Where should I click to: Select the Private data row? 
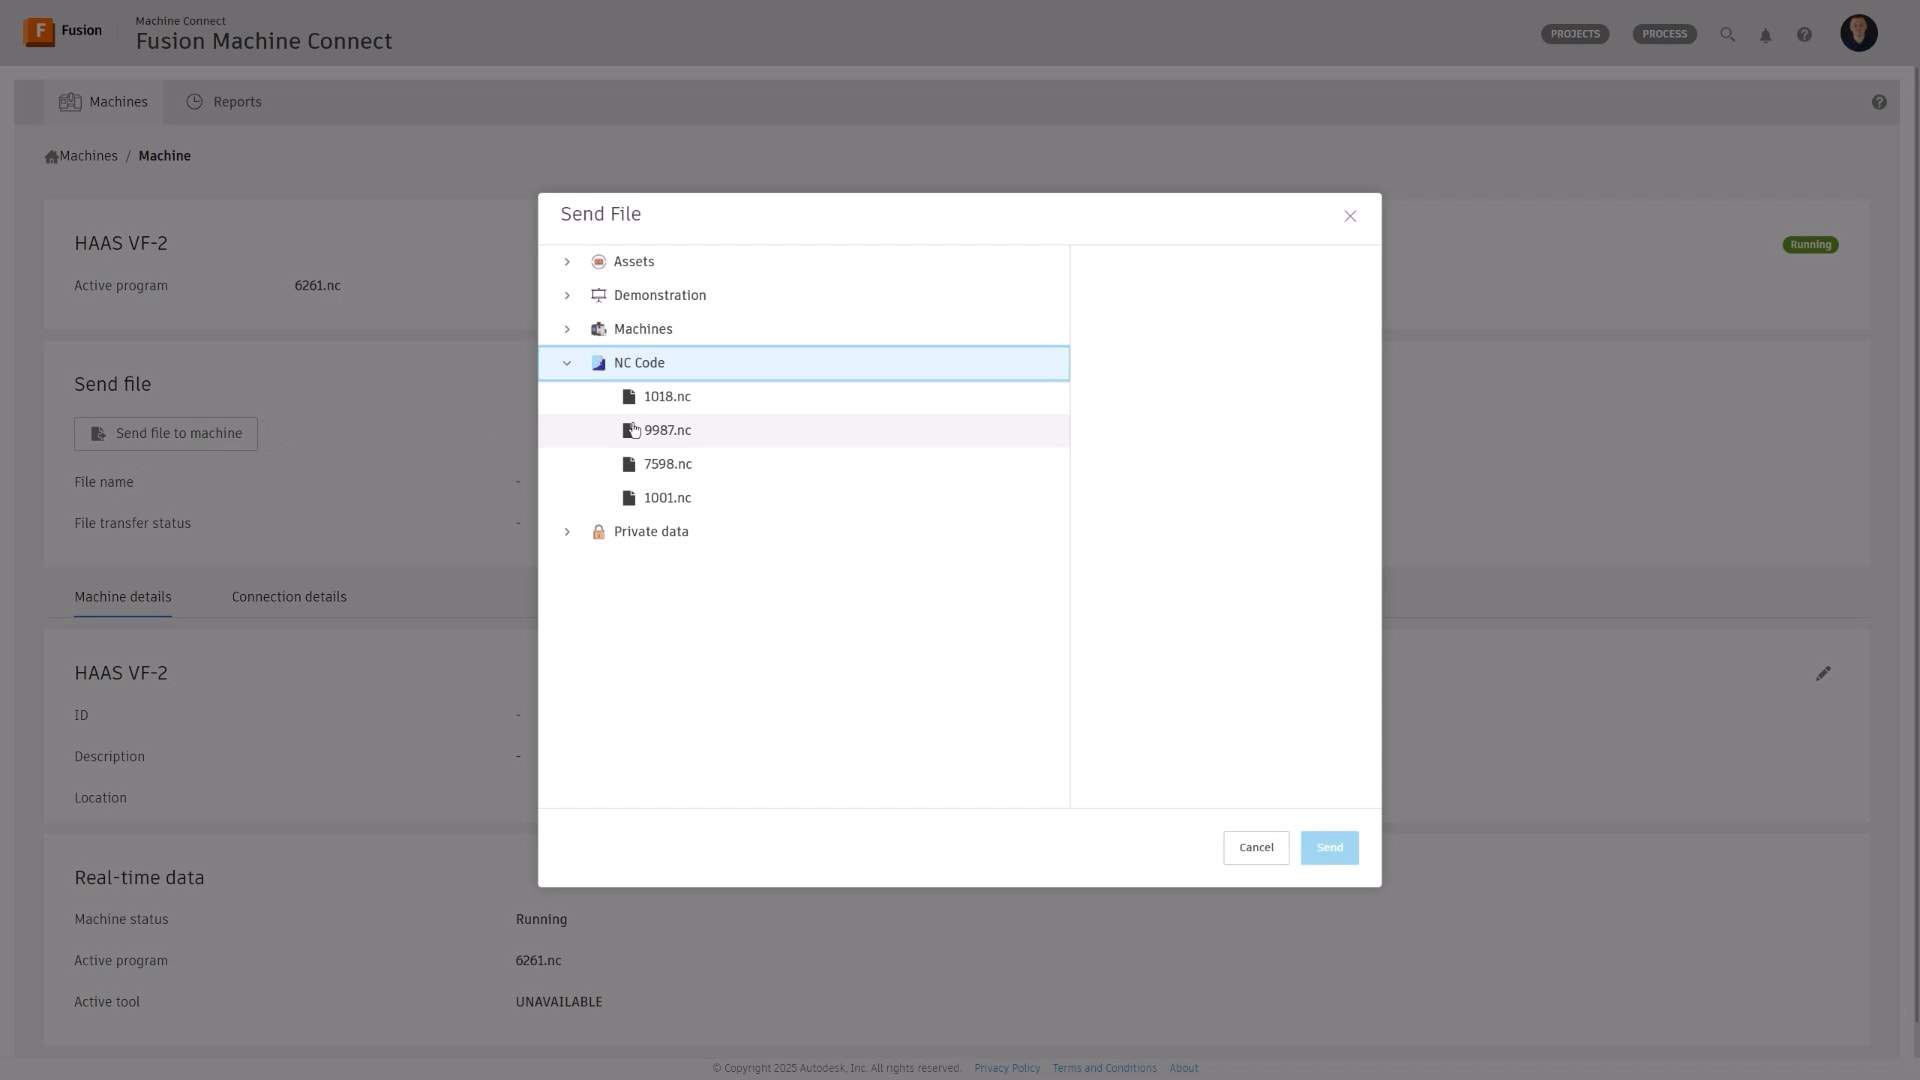click(804, 532)
